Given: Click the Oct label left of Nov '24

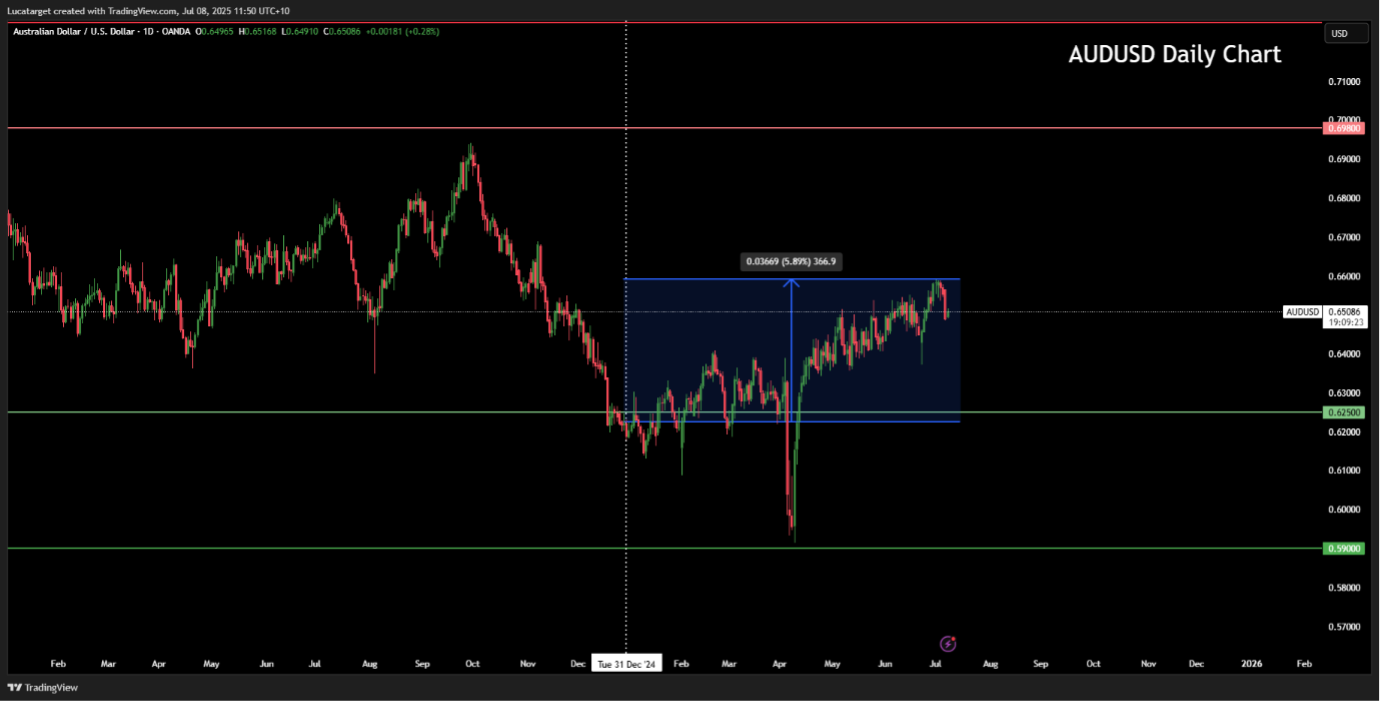Looking at the screenshot, I should click(472, 663).
